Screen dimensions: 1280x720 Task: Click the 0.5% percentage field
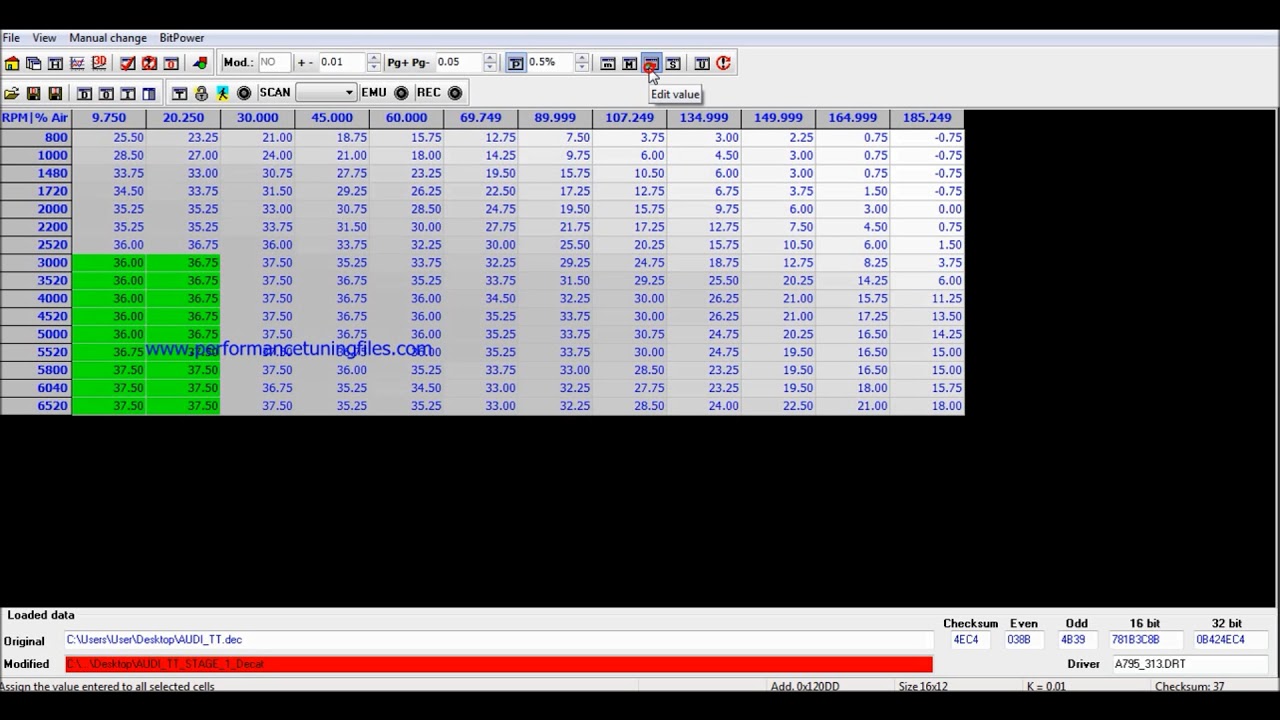tap(550, 62)
